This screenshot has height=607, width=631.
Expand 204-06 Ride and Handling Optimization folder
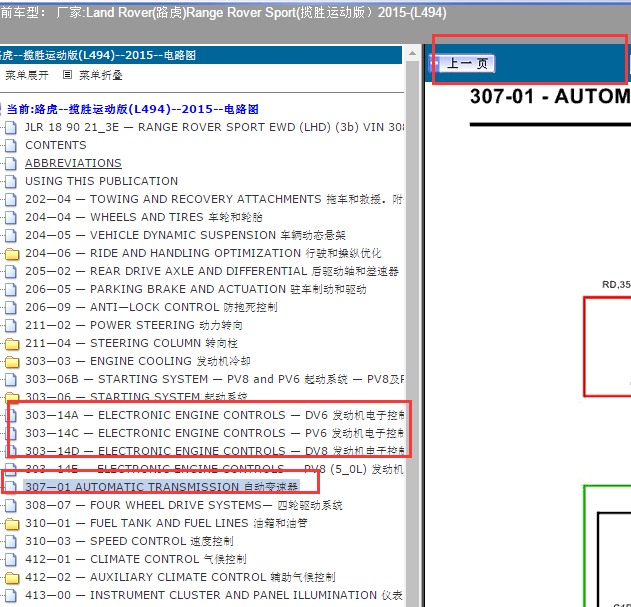203,253
